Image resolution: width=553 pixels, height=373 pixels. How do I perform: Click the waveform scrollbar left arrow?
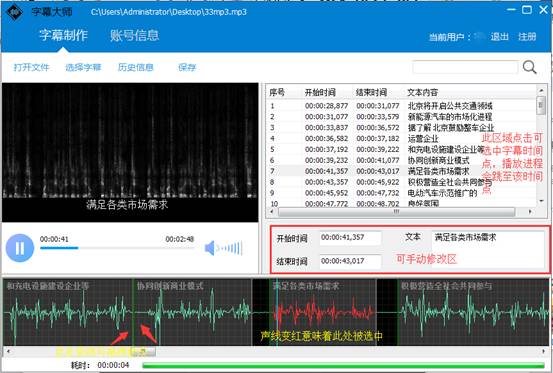tap(8, 351)
